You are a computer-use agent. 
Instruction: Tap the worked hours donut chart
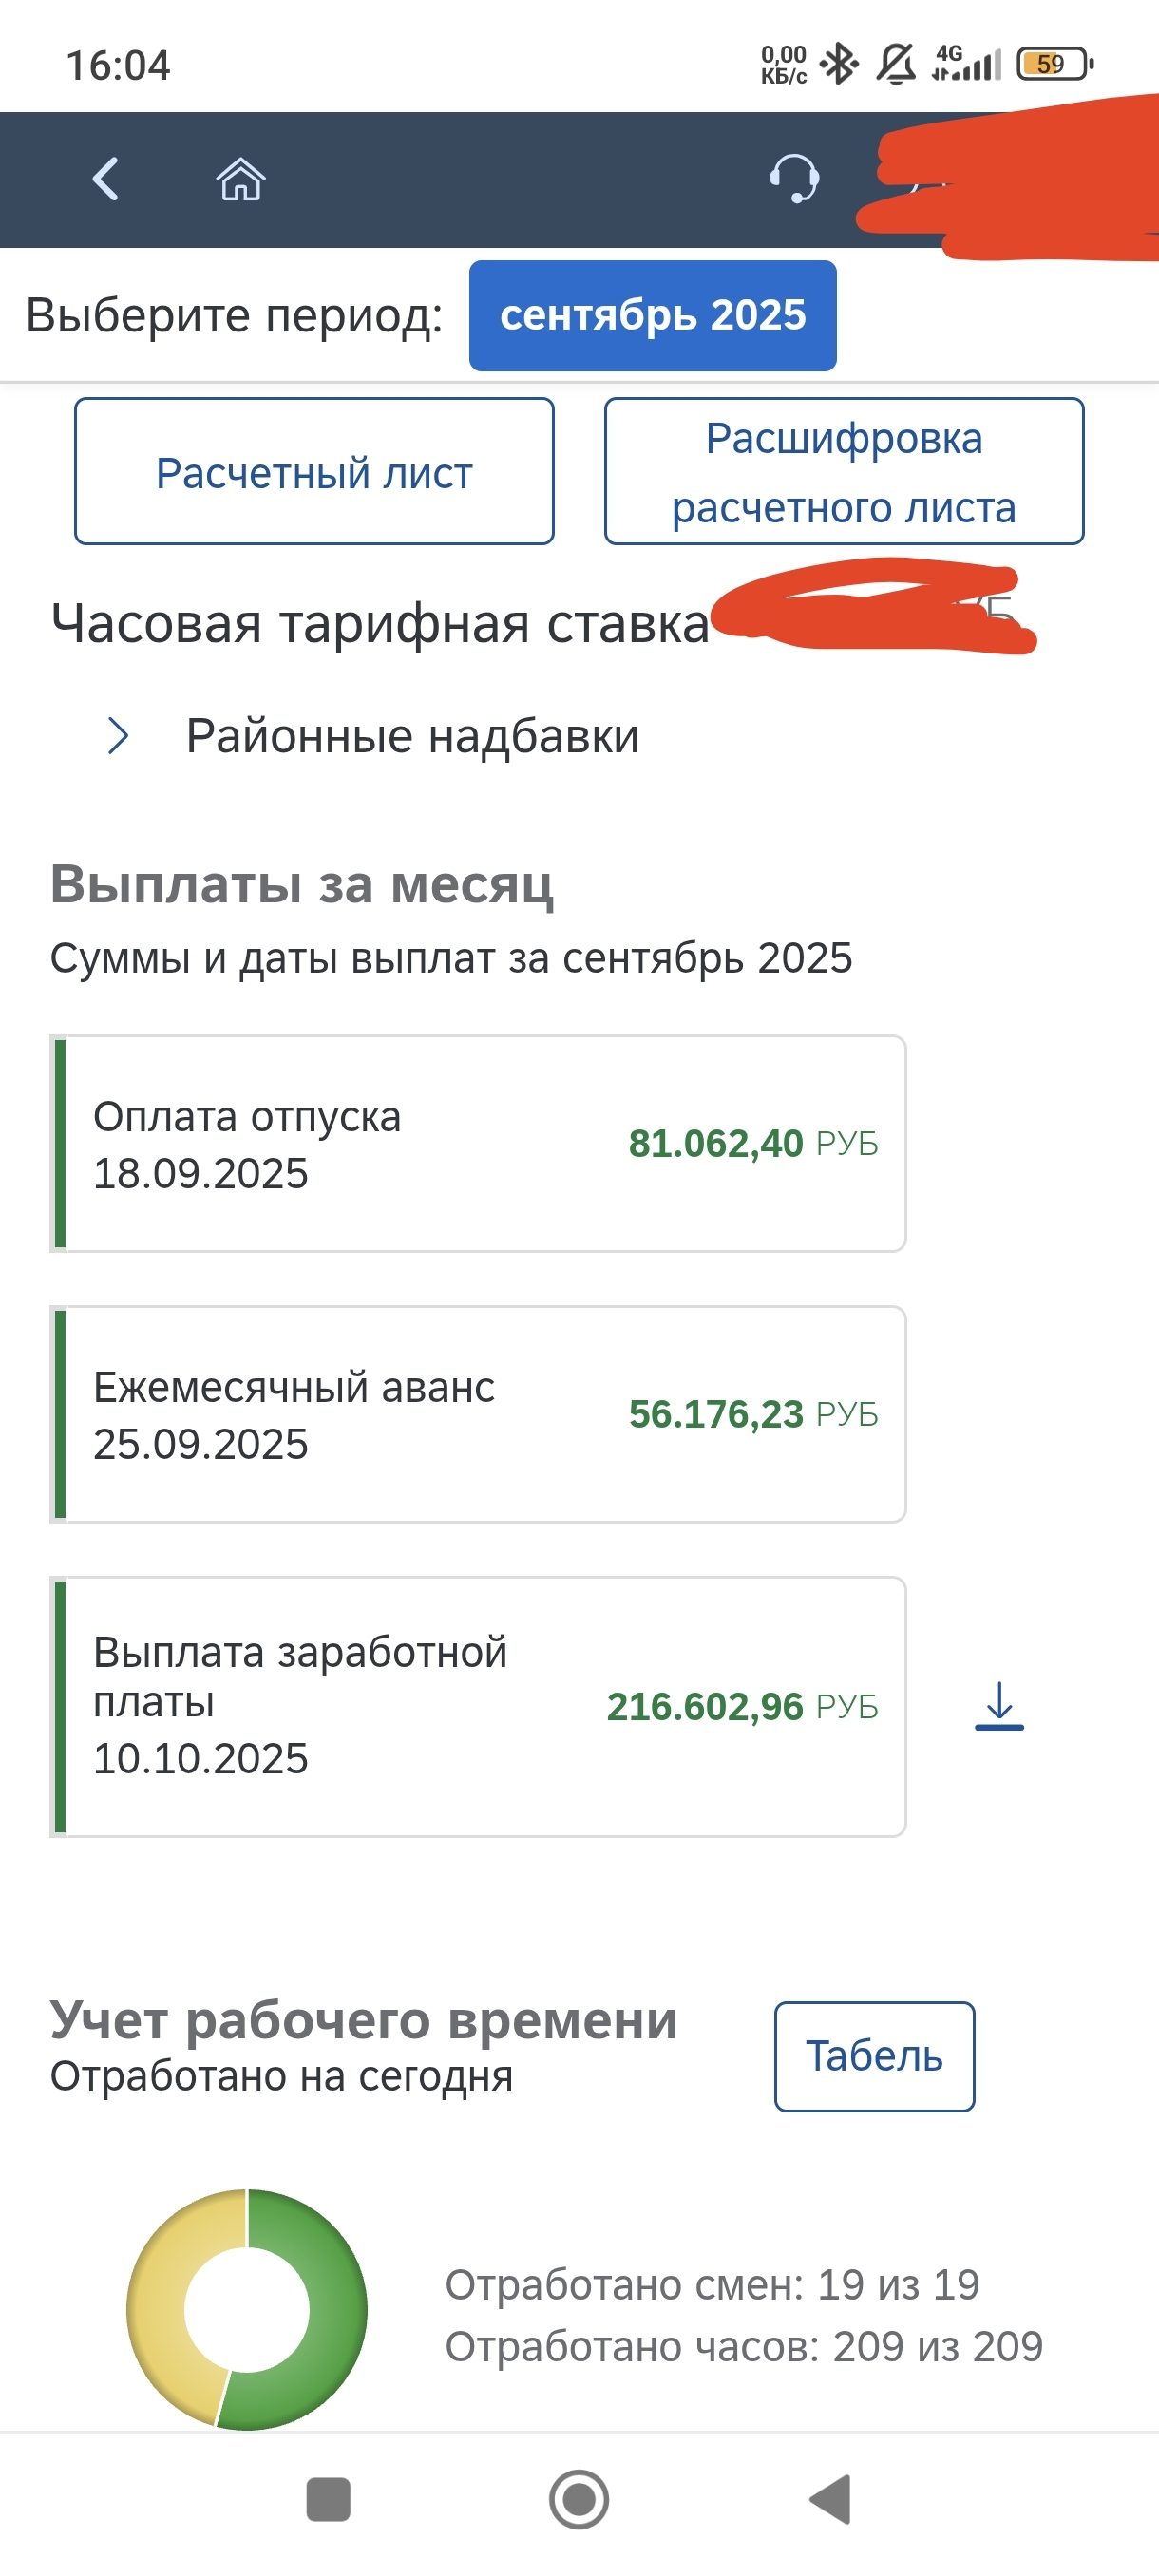pyautogui.click(x=247, y=2309)
